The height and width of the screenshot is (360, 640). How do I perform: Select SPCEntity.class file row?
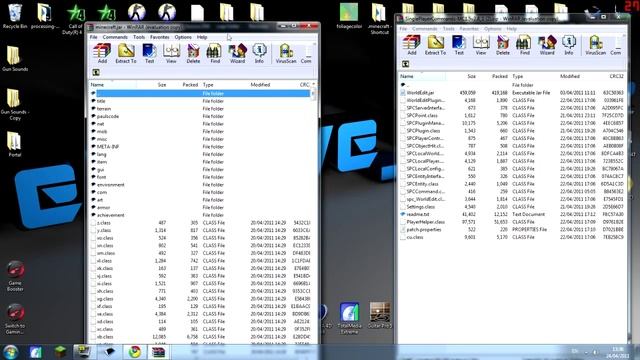pos(512,184)
